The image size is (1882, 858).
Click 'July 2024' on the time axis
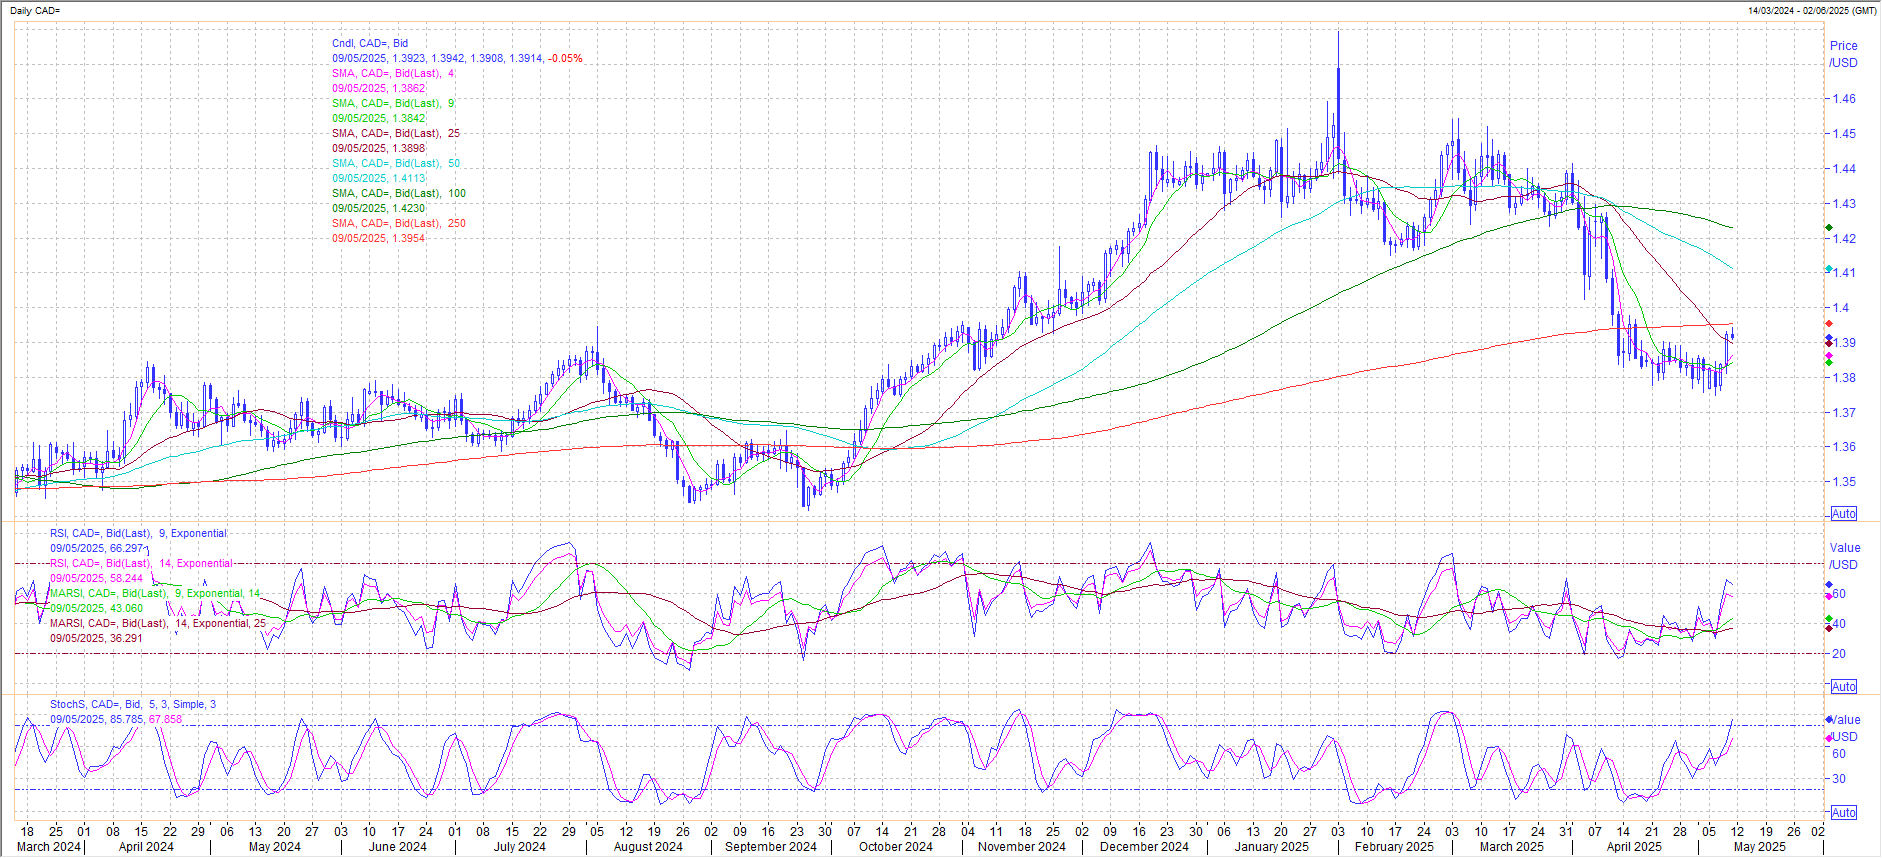520,847
